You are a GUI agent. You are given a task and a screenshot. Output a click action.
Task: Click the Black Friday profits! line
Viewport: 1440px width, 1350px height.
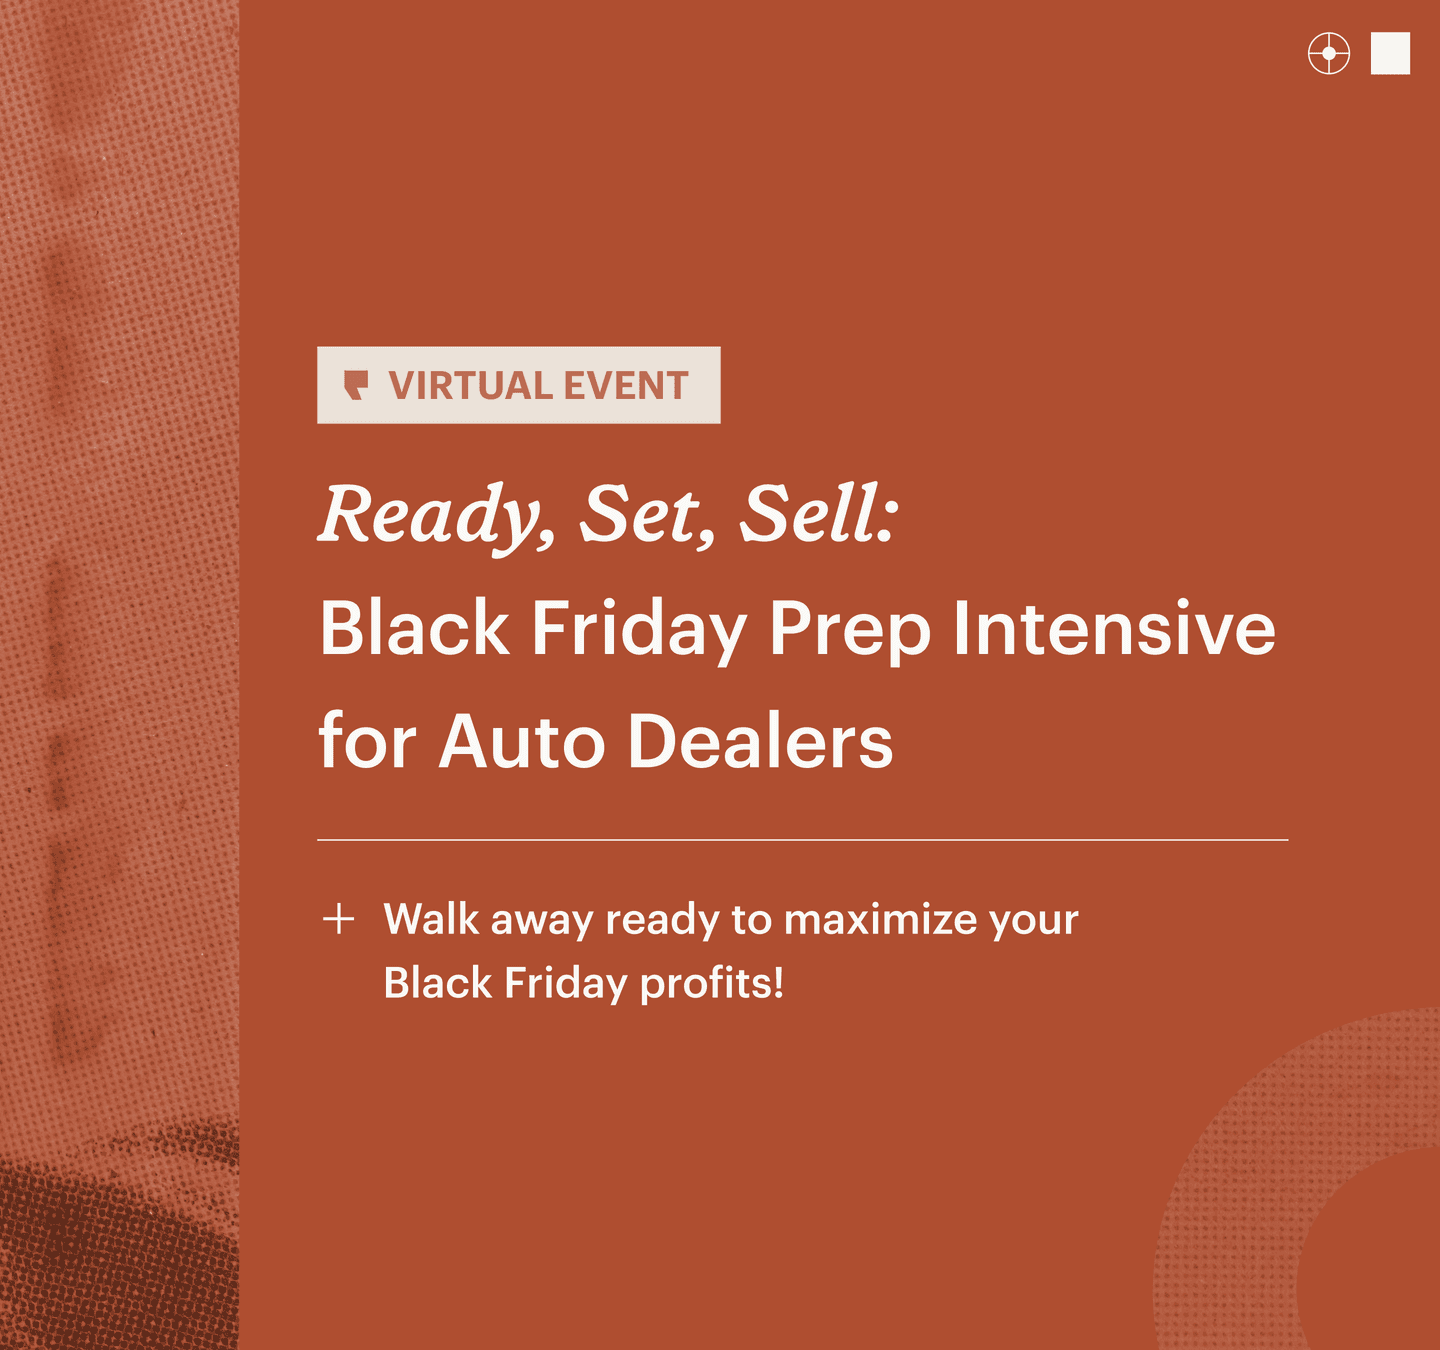(x=584, y=984)
